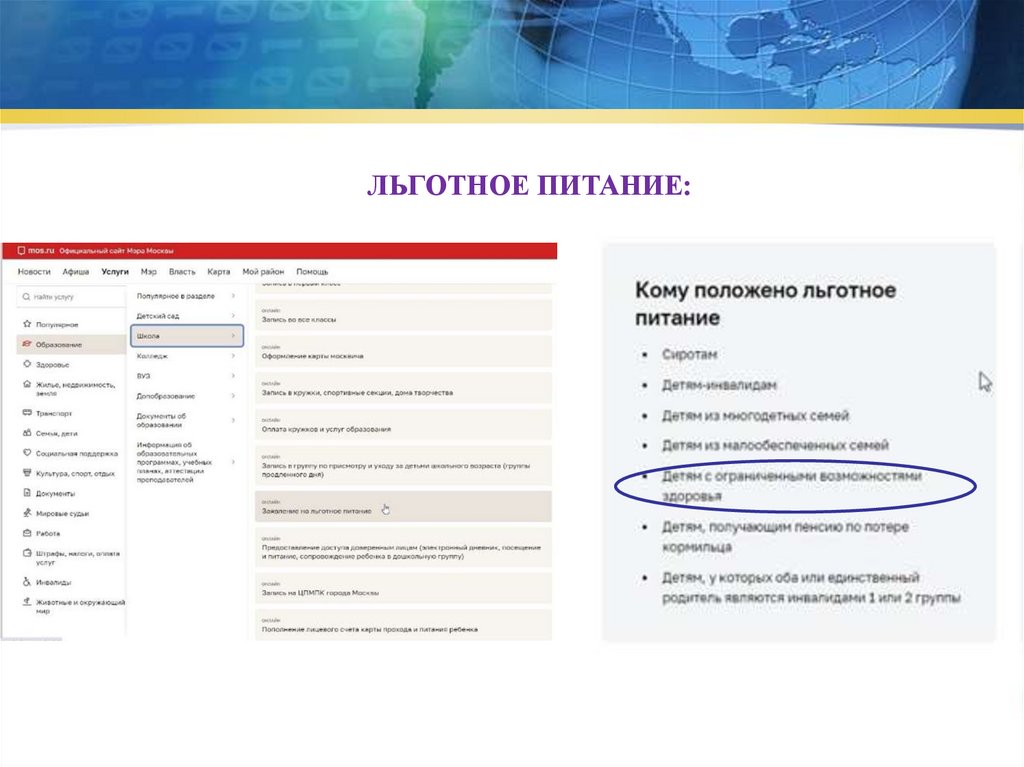The width and height of the screenshot is (1024, 767).
Task: Open Оплата кружков и услуг образования
Action: click(403, 425)
